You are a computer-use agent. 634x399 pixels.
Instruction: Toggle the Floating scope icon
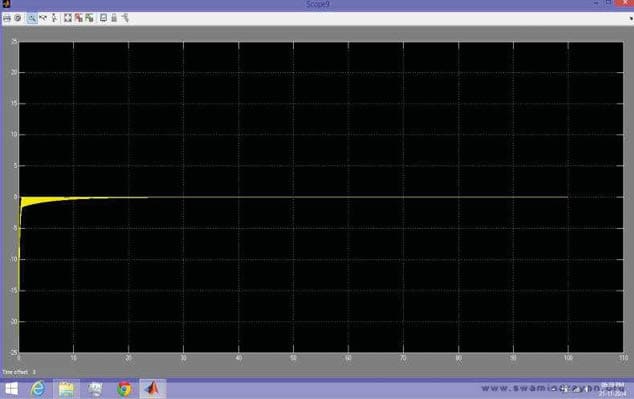(x=104, y=18)
